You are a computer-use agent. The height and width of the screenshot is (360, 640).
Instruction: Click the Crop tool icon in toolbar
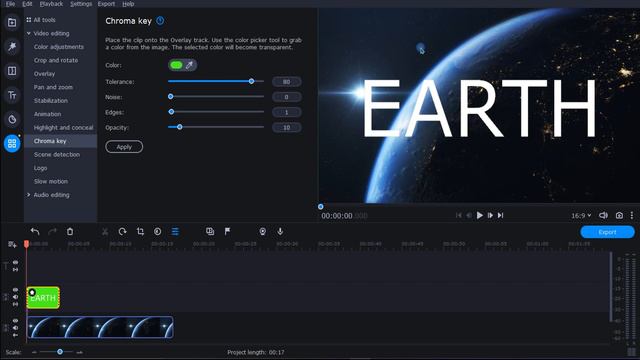coord(140,231)
